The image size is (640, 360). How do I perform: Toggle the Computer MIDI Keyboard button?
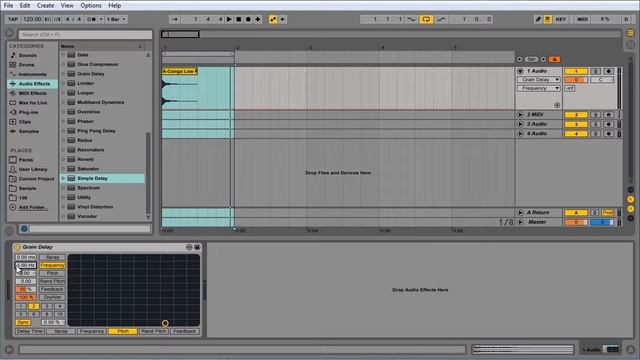(547, 19)
